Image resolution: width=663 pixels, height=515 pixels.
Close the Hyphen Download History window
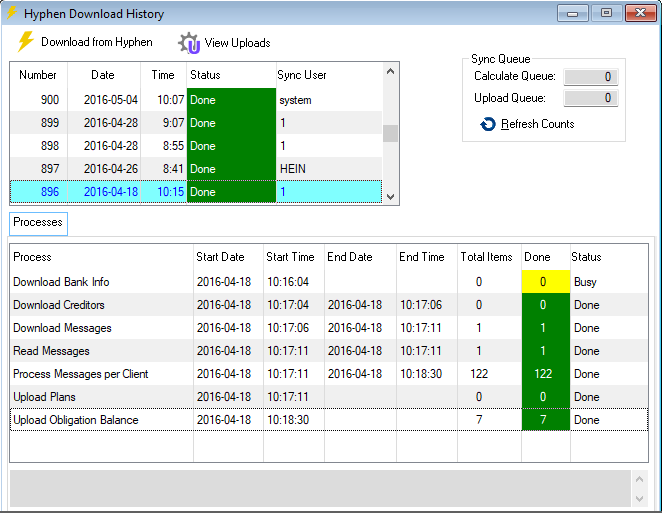(x=641, y=13)
